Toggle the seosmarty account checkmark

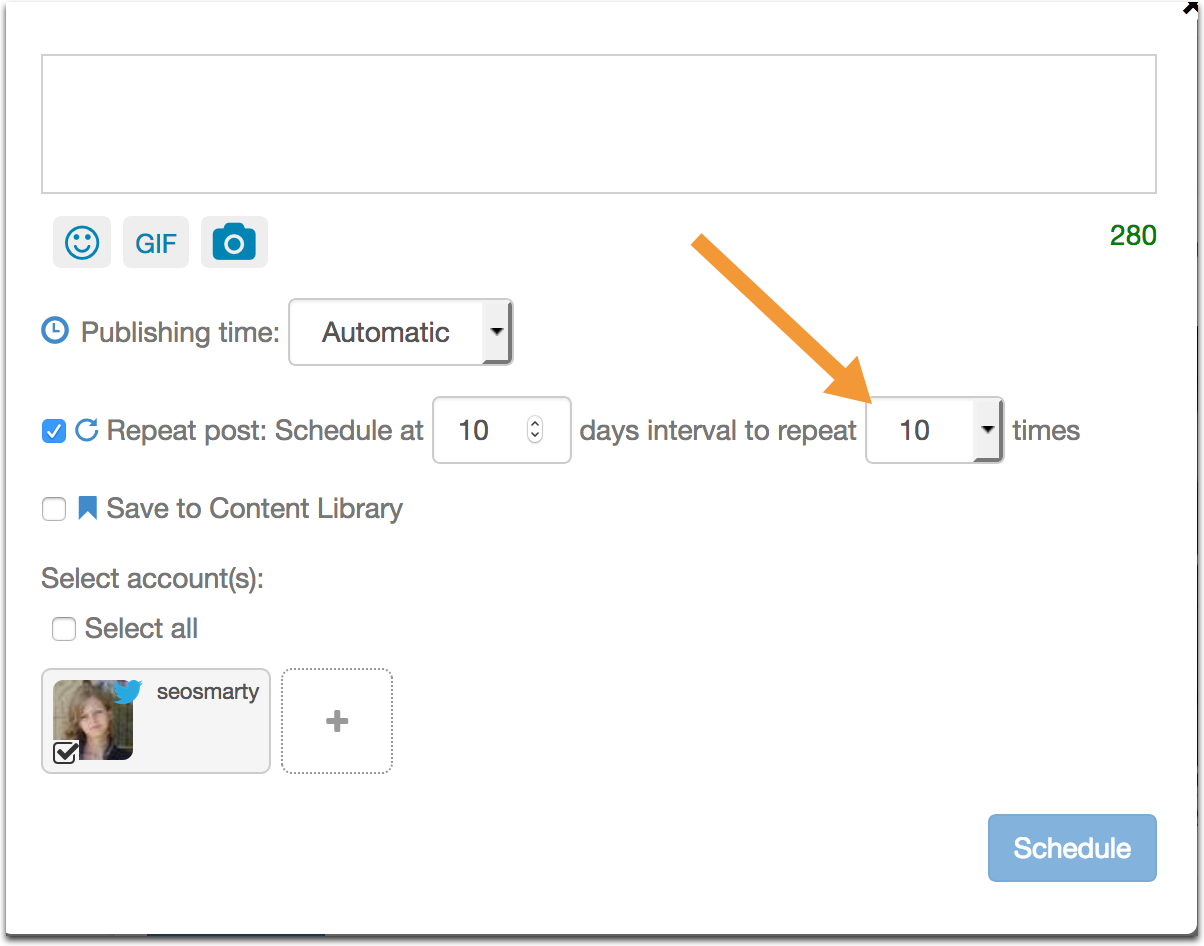tap(66, 752)
